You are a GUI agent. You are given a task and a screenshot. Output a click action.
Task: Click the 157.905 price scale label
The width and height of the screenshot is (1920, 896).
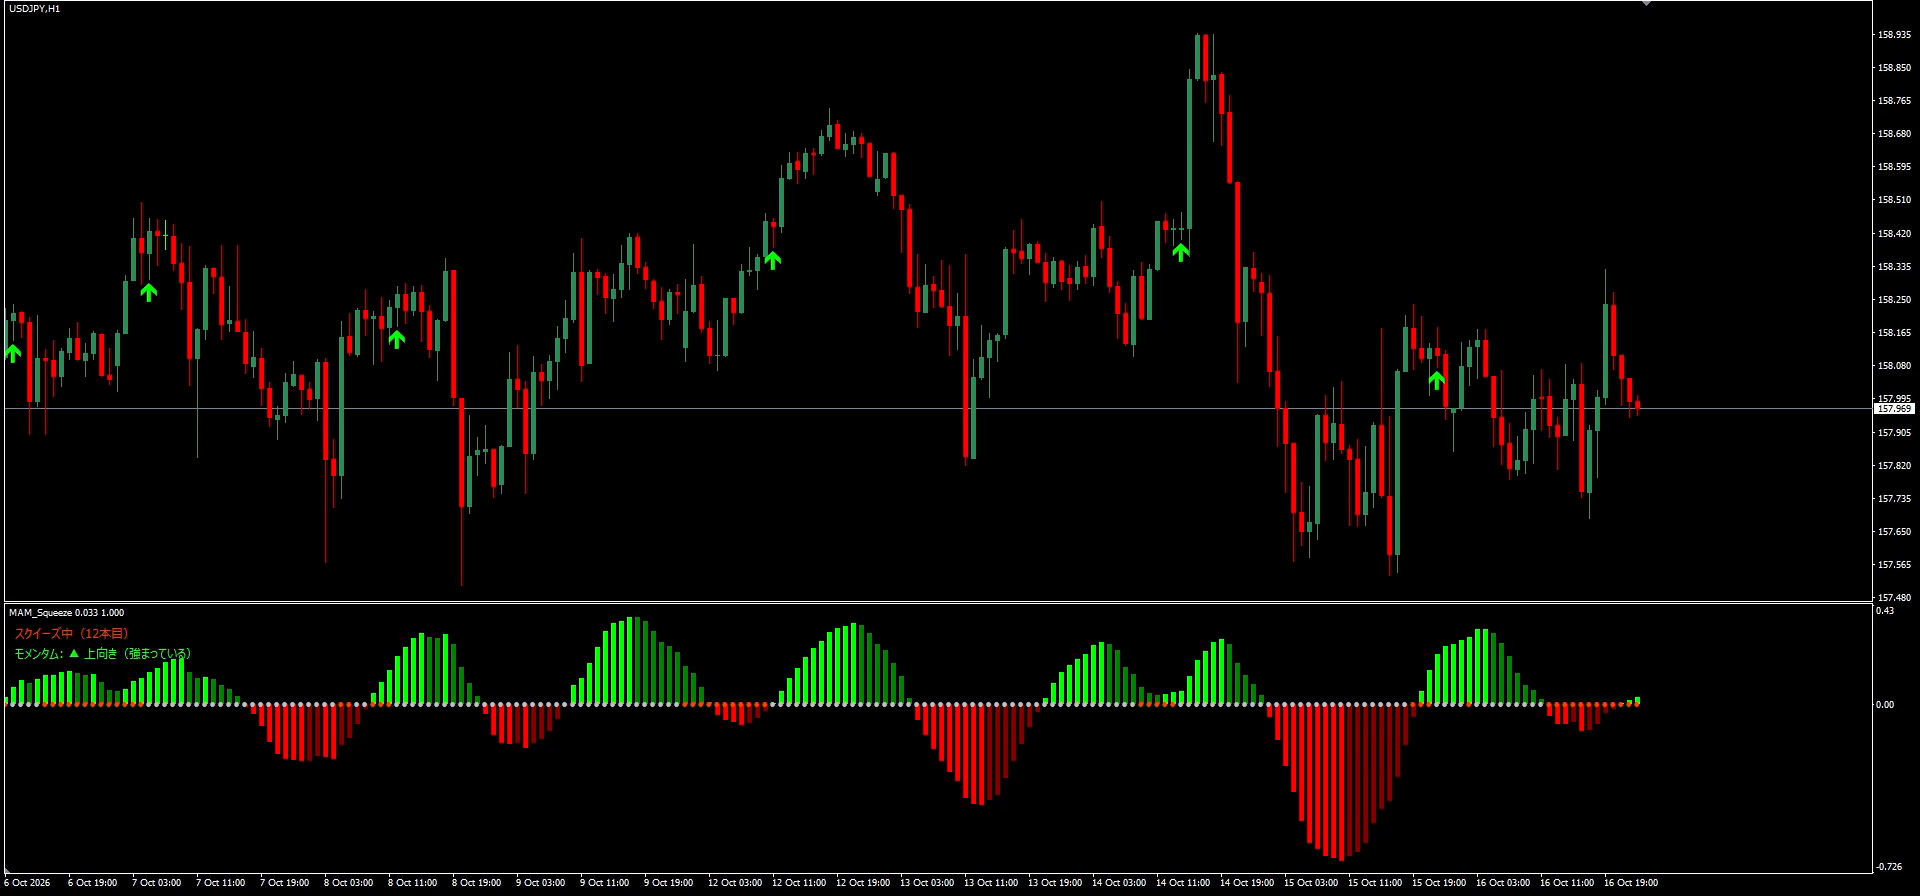click(1894, 433)
